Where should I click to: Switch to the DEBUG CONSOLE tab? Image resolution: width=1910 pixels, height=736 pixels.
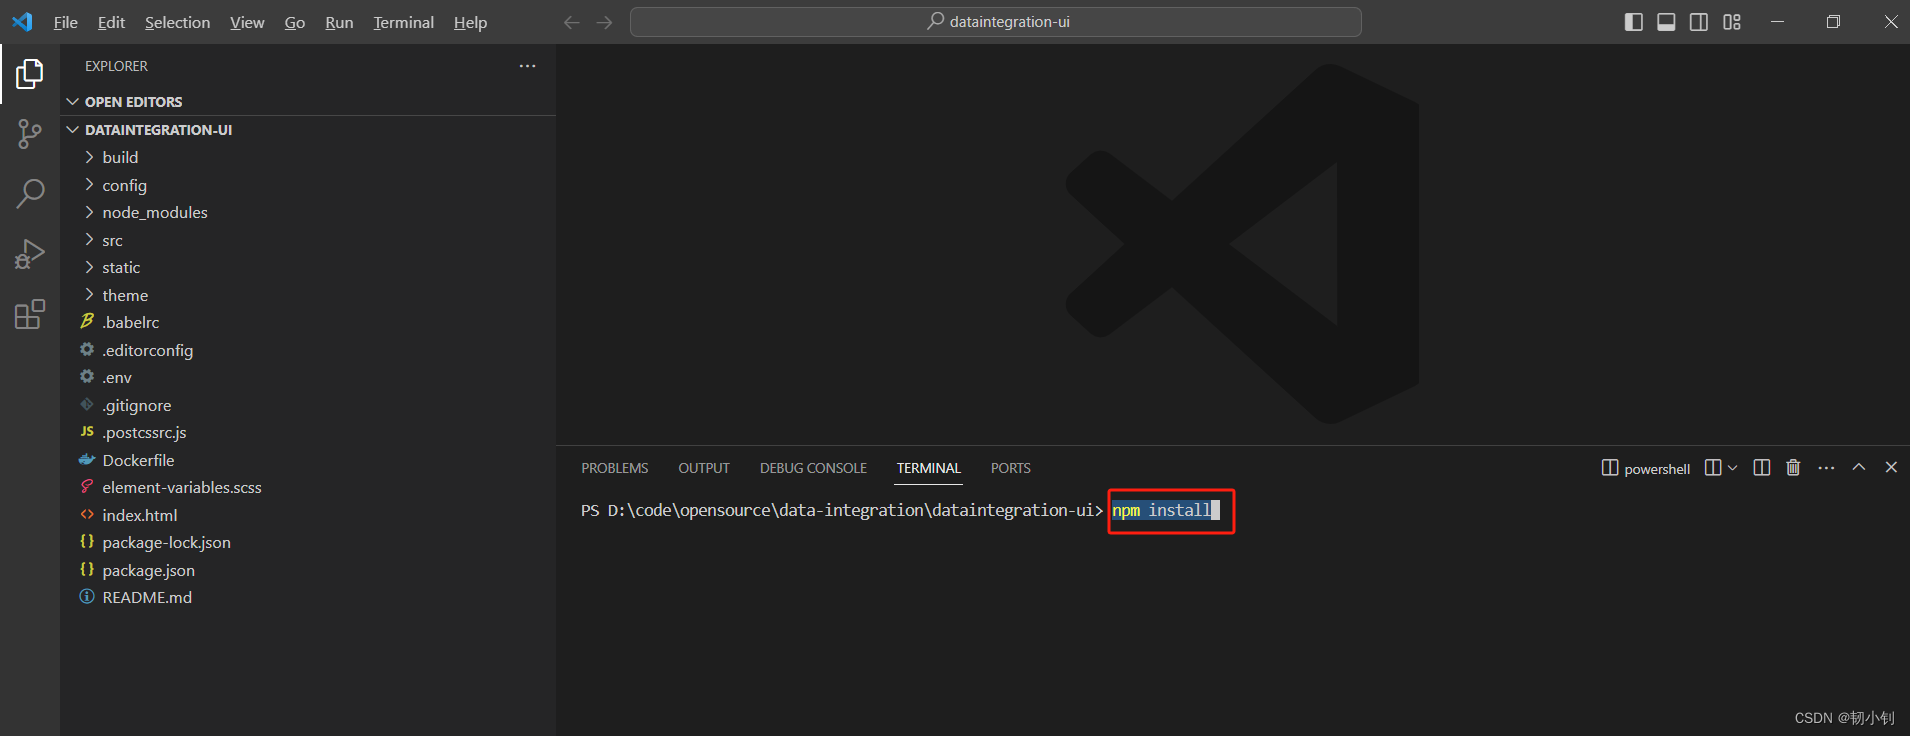(x=813, y=468)
